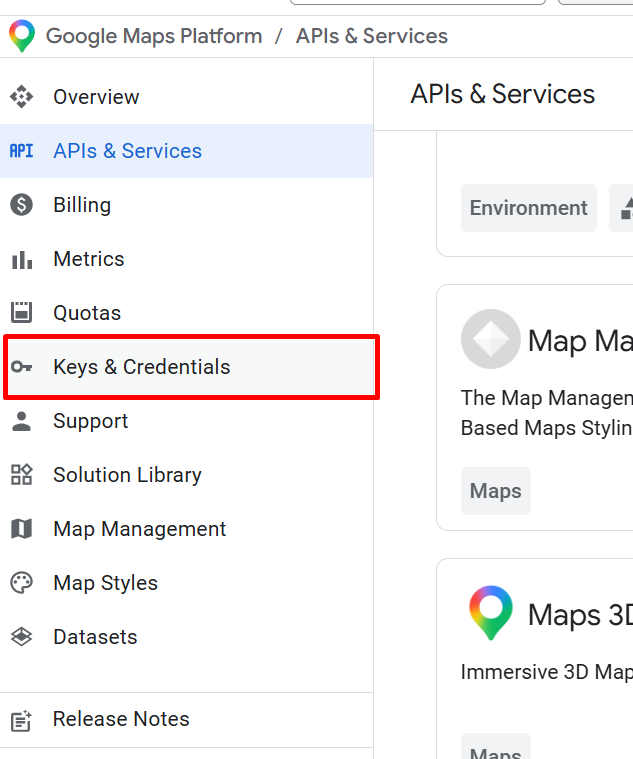Click the key icon for Keys & Credentials

[x=21, y=367]
